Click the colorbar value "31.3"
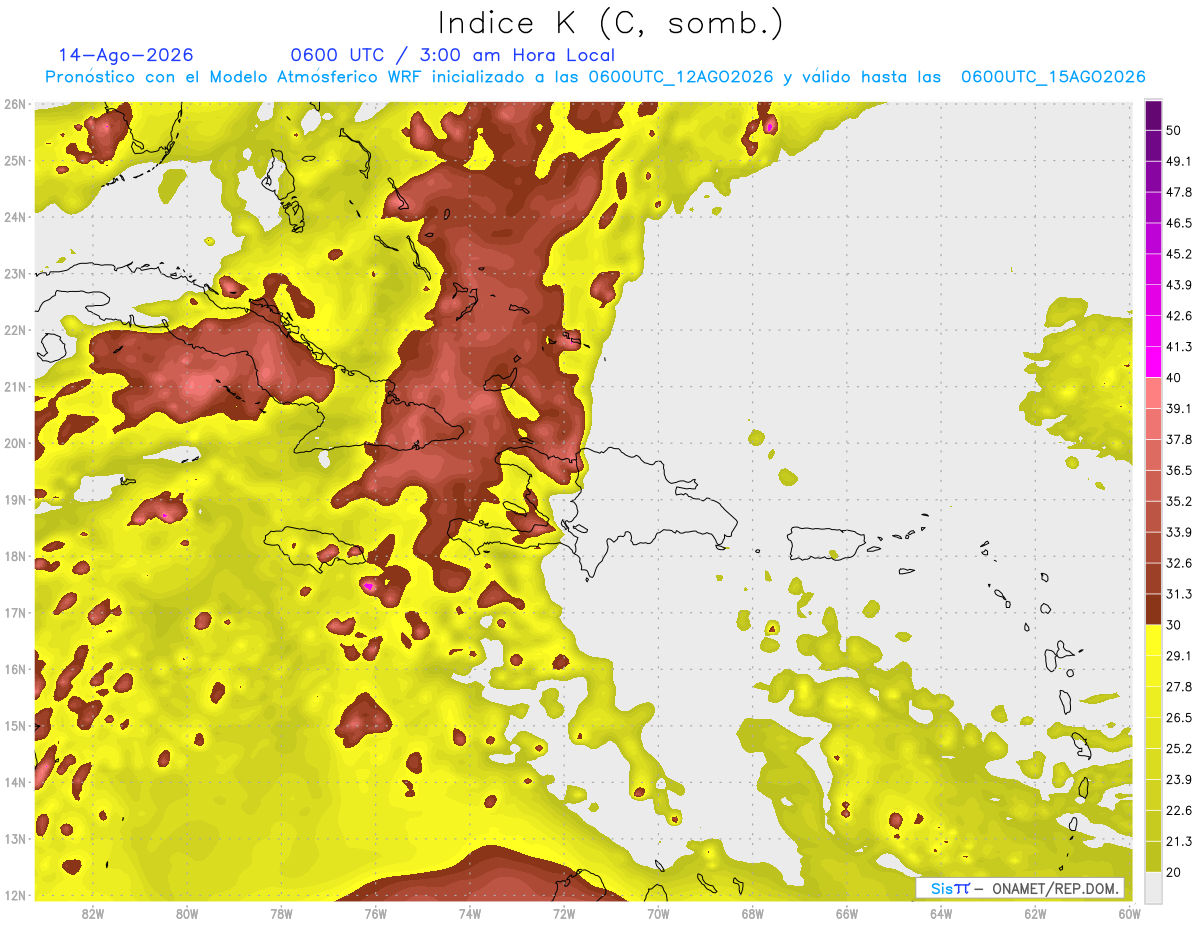Screen dimensions: 1200x927 (1179, 594)
